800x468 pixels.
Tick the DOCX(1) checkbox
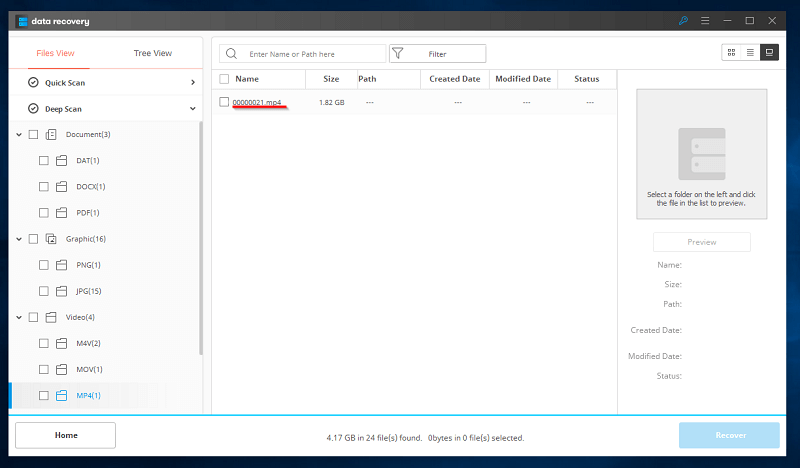point(44,187)
